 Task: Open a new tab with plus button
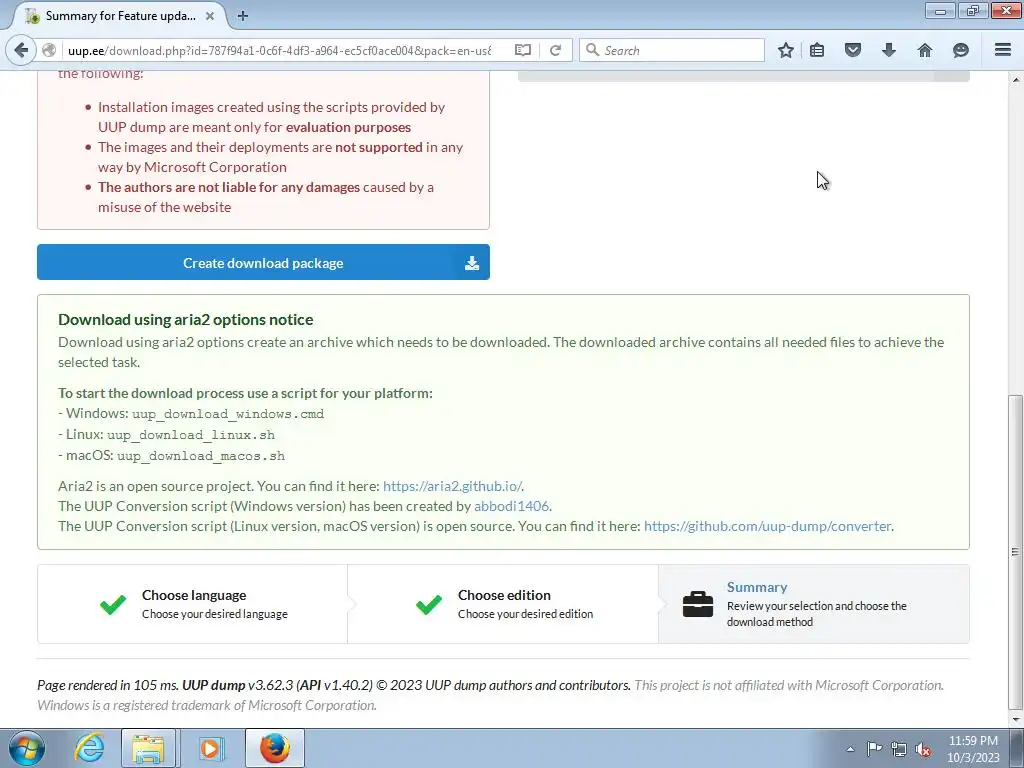242,16
